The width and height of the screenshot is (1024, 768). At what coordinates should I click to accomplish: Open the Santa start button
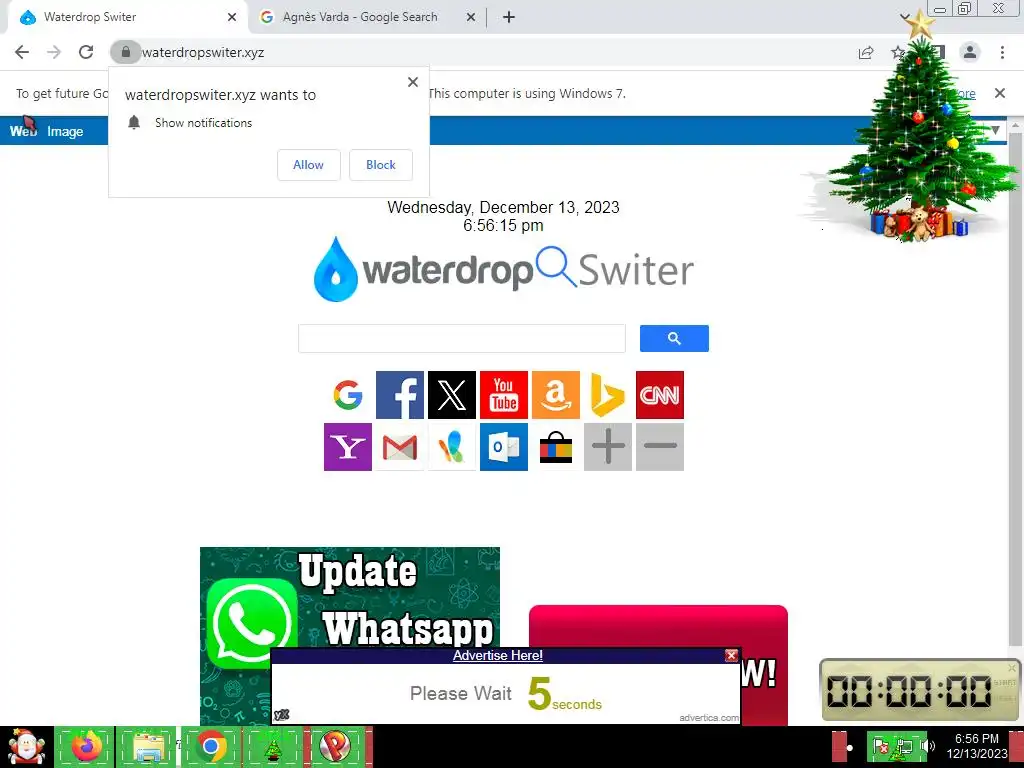[26, 747]
